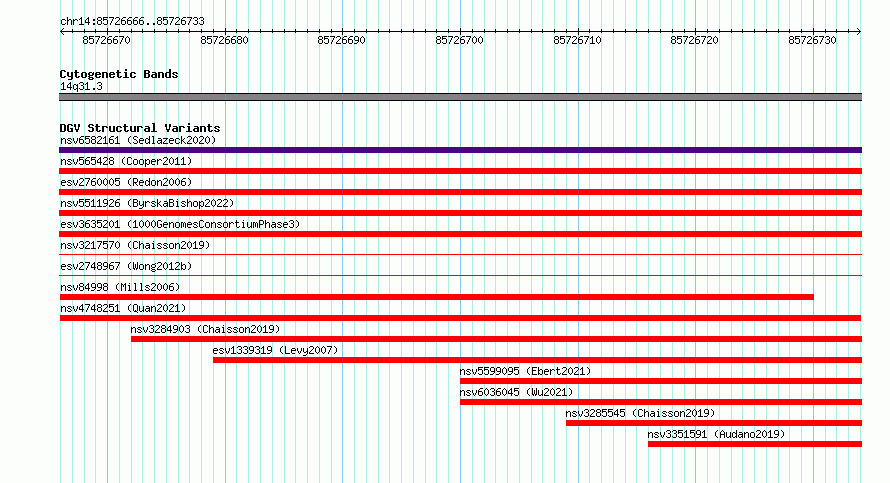Open esv3635201 (1000GenomesConsortiumPhase3) label
890x483 pixels.
[180, 224]
